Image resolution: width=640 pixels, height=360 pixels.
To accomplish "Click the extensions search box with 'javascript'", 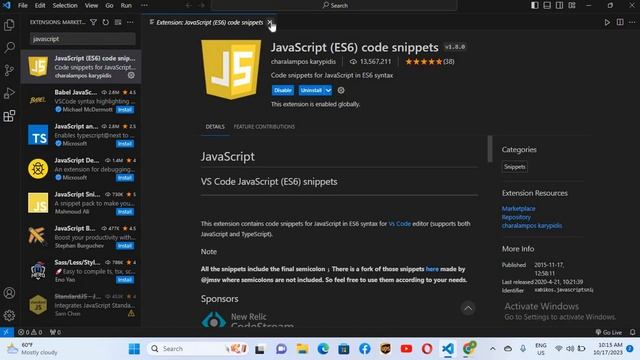I will coord(82,39).
